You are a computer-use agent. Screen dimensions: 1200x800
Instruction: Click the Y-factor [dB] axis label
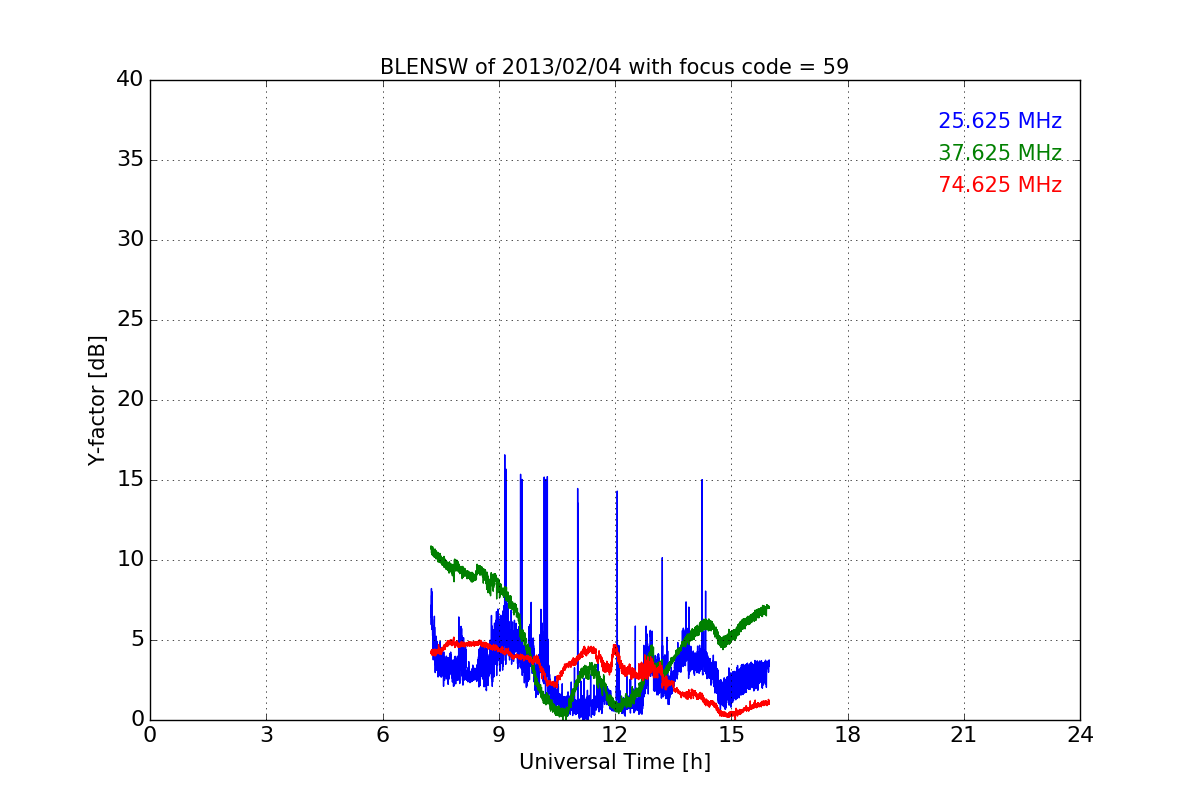(97, 400)
